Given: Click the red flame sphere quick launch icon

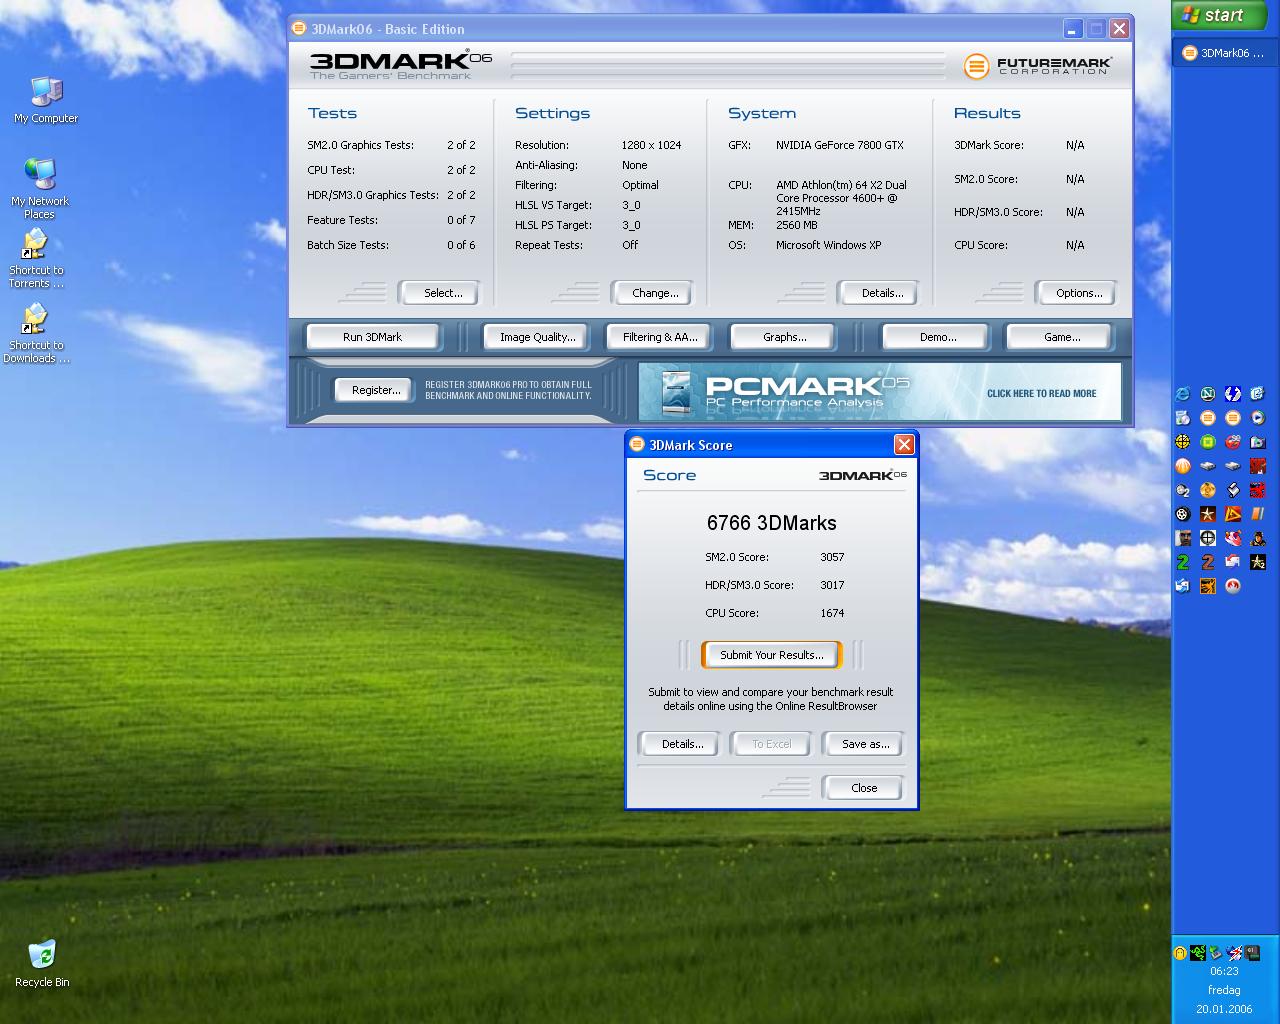Looking at the screenshot, I should tap(1233, 586).
